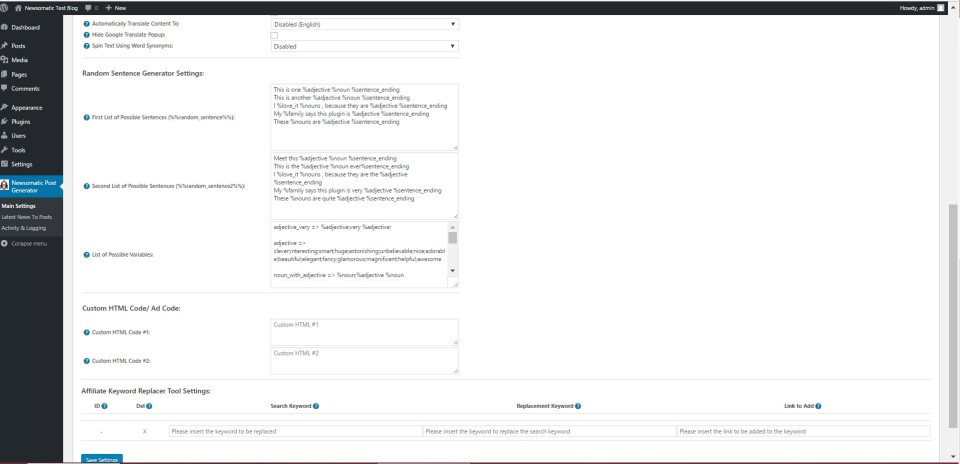
Task: Open Automatically Translate Content To dropdown
Action: click(x=364, y=22)
